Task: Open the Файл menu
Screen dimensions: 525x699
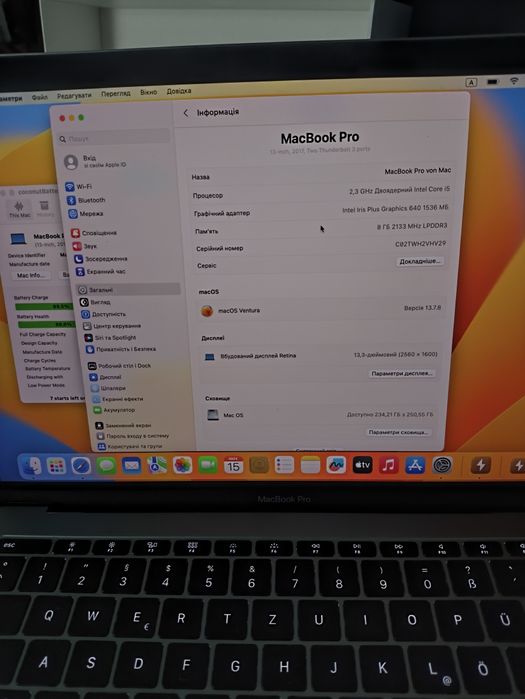Action: tap(39, 97)
